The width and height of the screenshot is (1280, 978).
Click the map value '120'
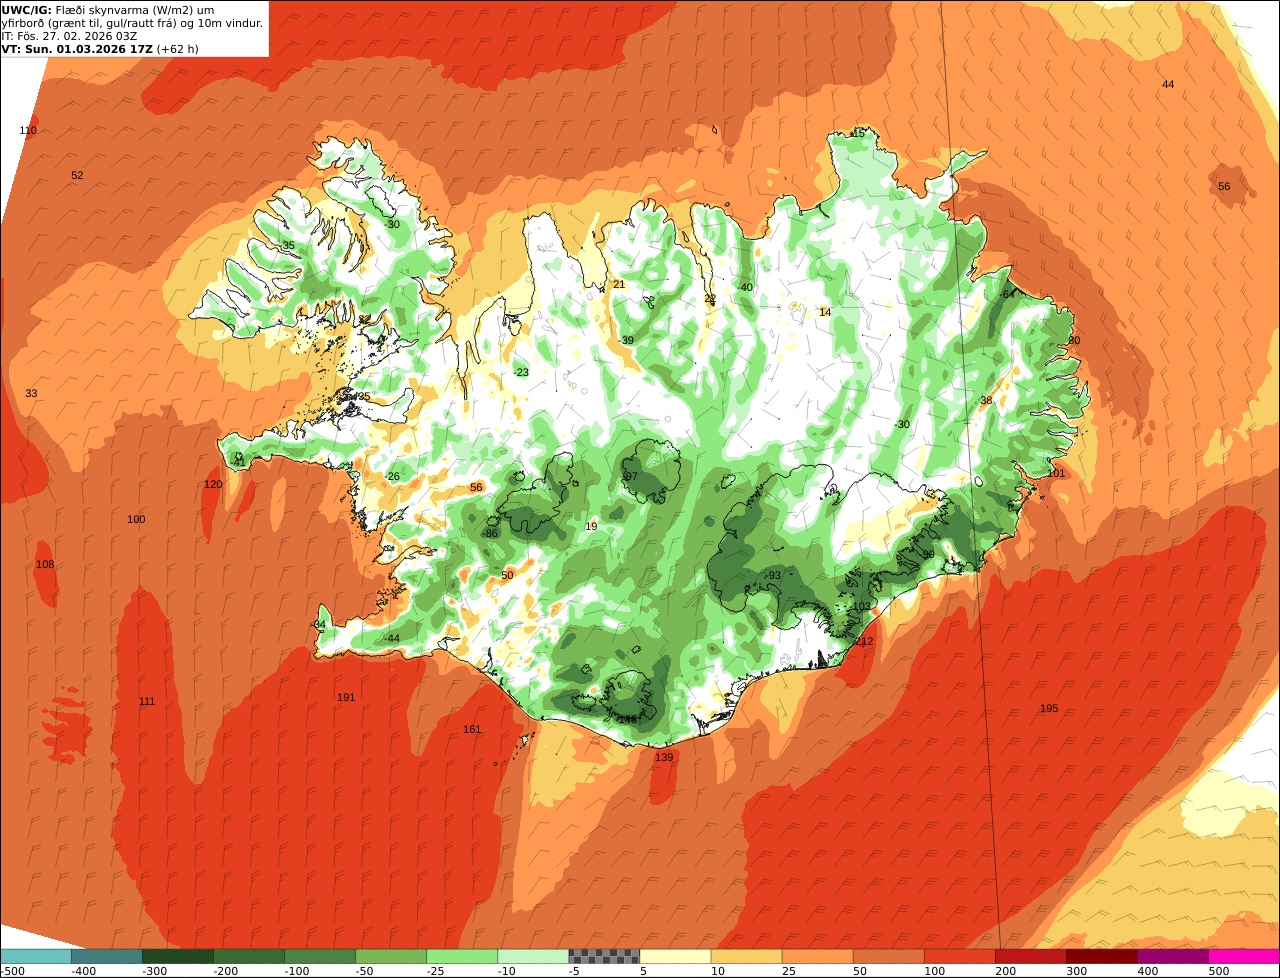213,485
